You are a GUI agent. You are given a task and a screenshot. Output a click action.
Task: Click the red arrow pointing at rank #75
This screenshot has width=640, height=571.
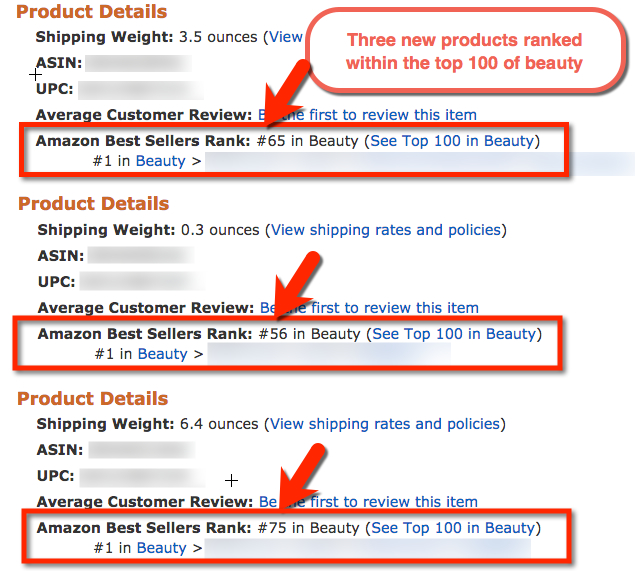coord(296,480)
